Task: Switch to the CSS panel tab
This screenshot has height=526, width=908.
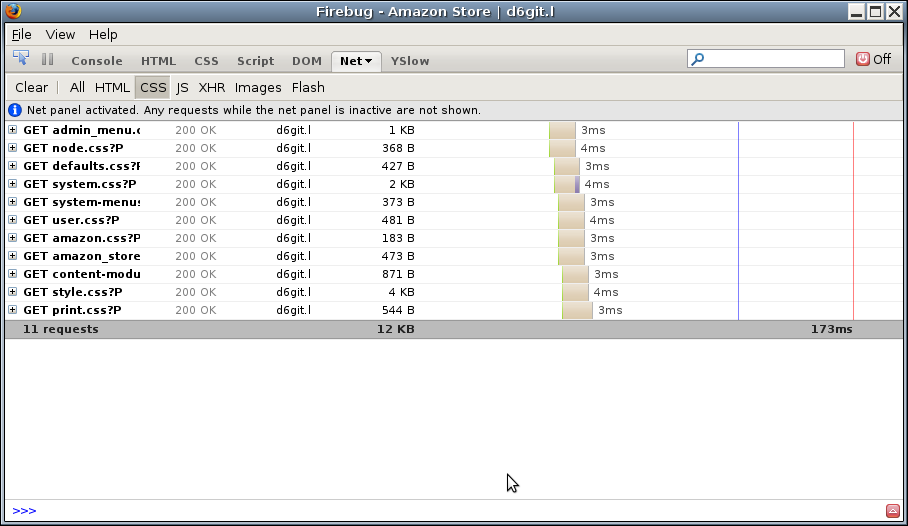Action: [206, 61]
